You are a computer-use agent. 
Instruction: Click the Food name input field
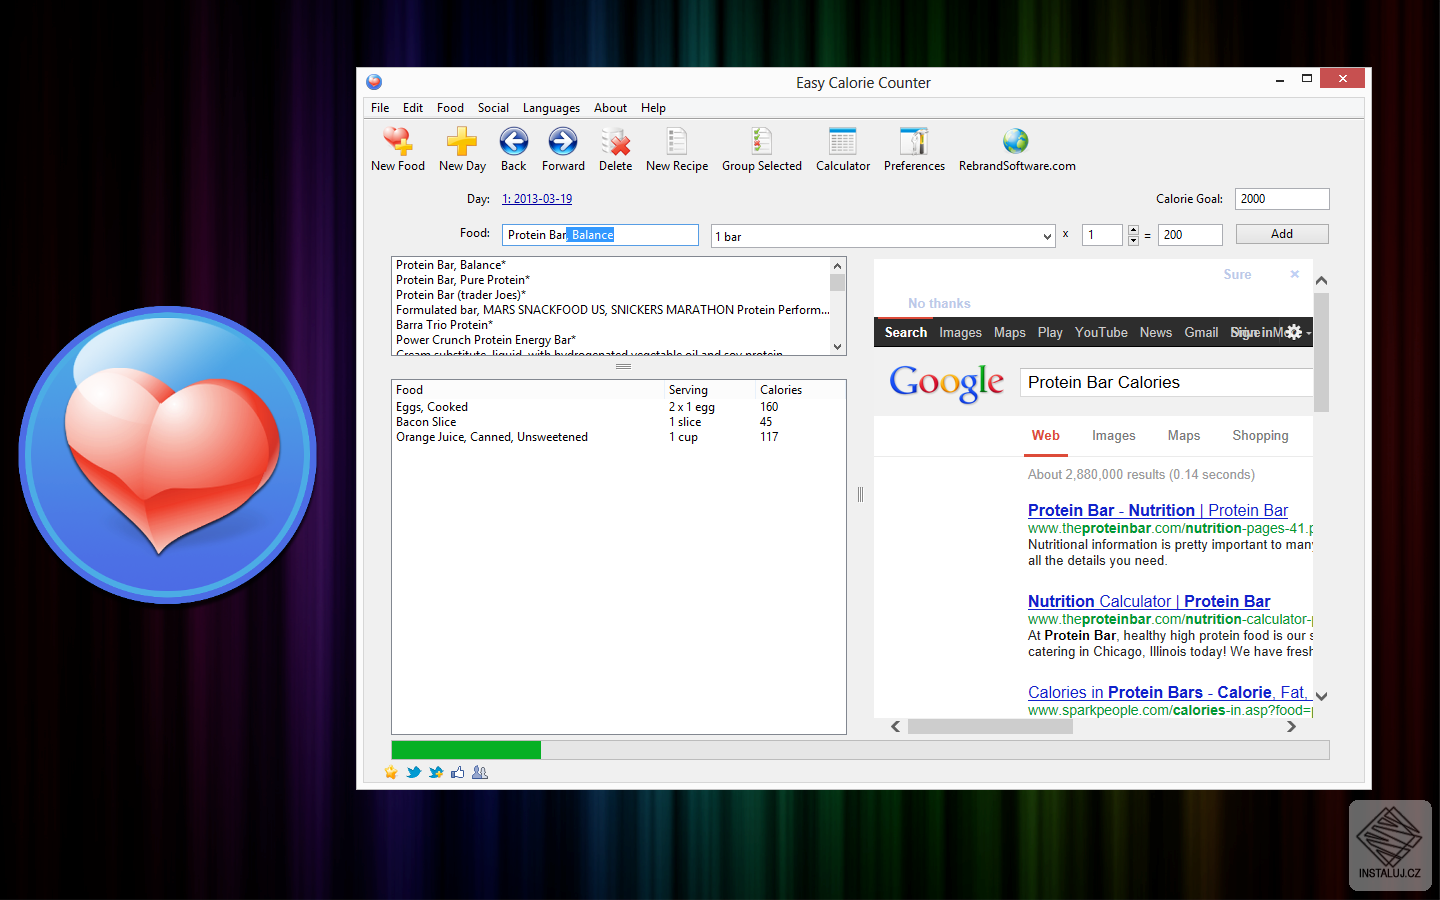tap(600, 235)
